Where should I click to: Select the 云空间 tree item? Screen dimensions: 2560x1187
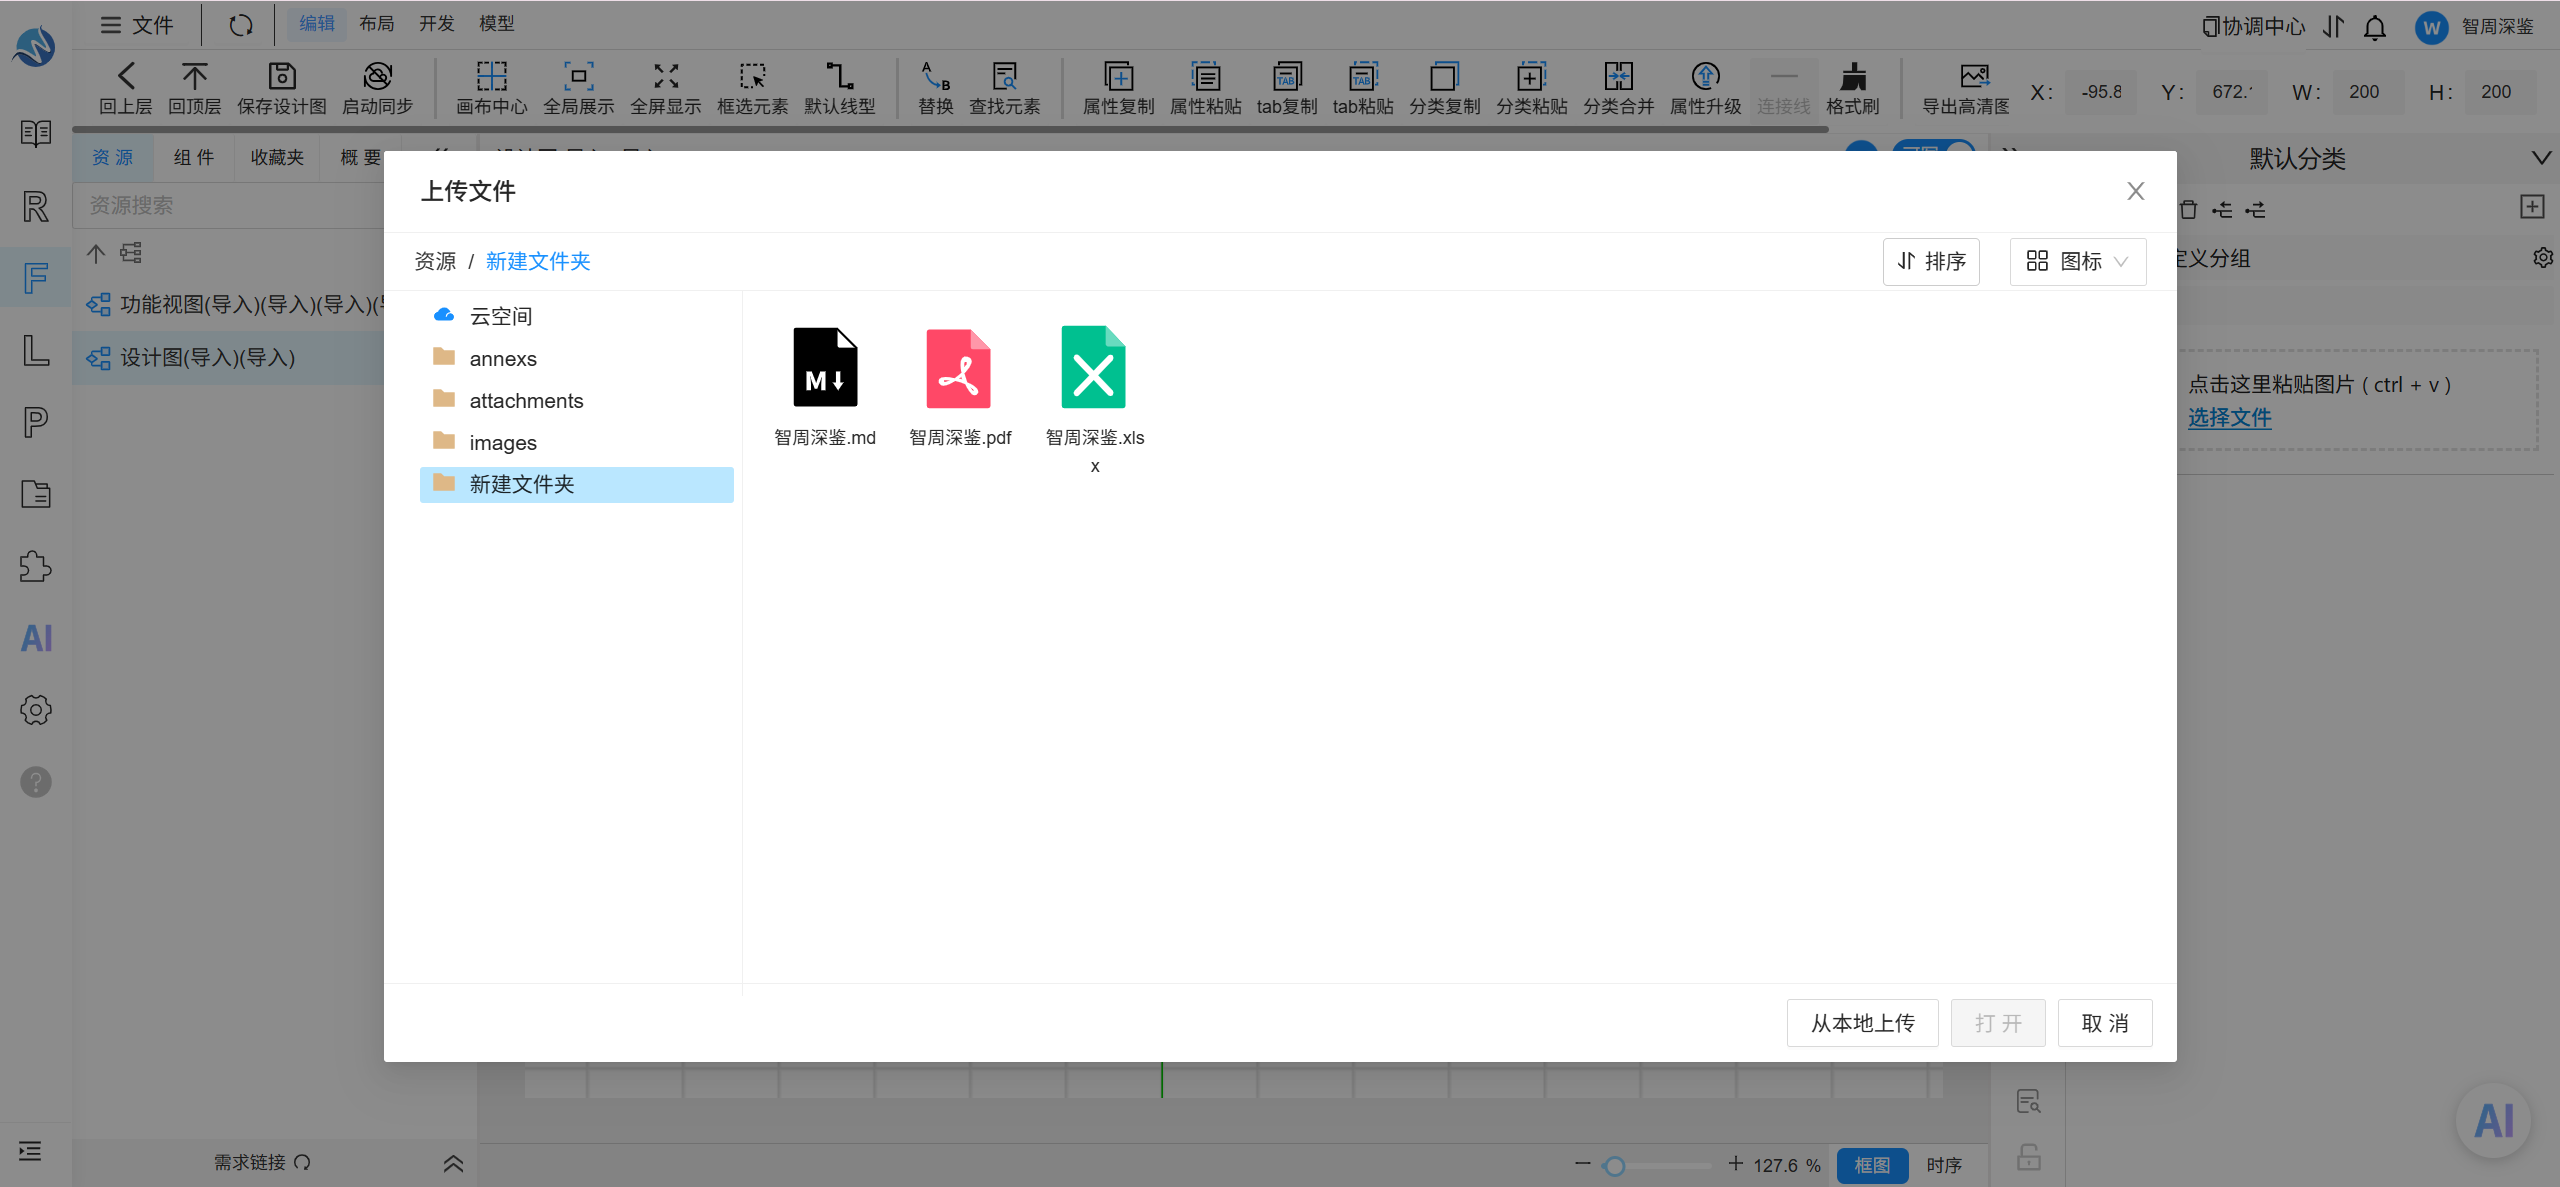pos(577,316)
